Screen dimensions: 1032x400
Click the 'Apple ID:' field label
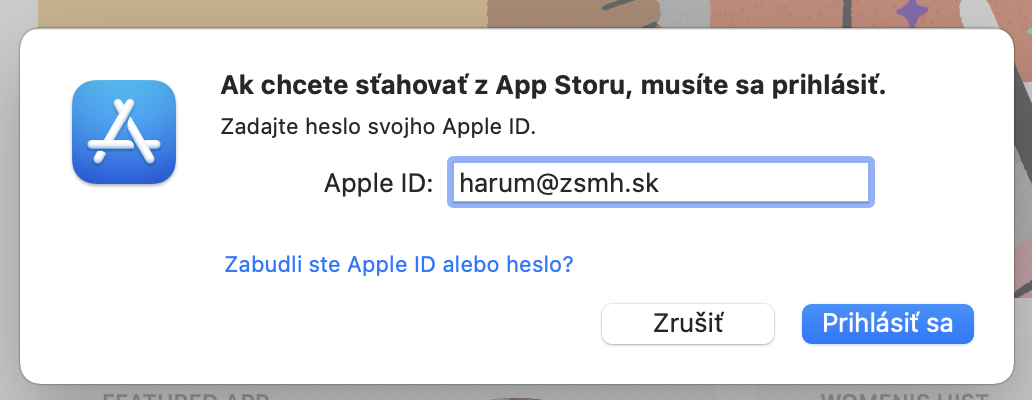(x=378, y=183)
